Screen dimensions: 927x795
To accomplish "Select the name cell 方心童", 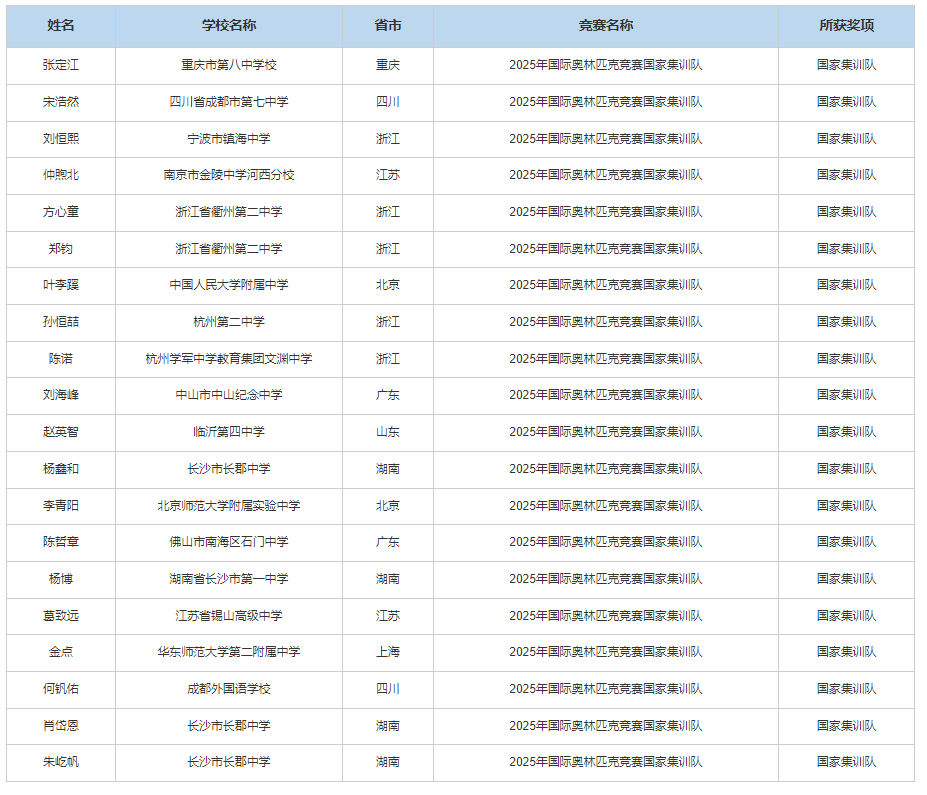I will (61, 212).
